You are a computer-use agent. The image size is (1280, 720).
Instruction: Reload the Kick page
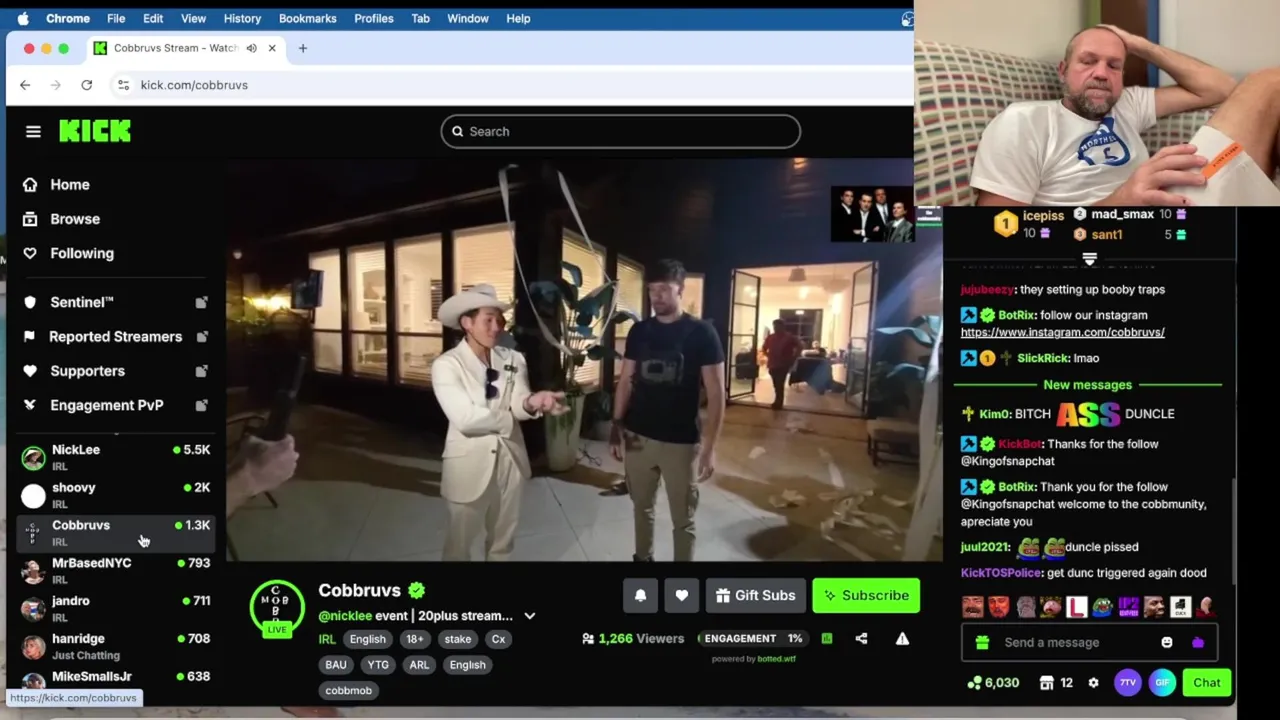87,85
